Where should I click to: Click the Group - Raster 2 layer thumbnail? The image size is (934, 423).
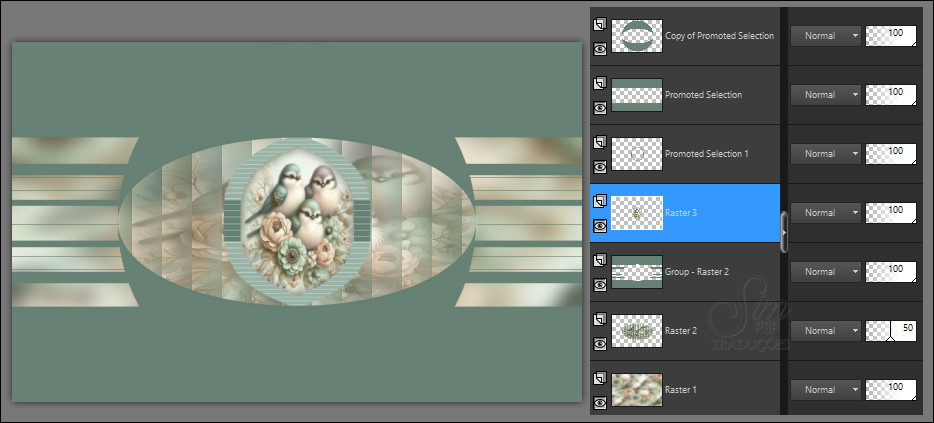pyautogui.click(x=636, y=272)
